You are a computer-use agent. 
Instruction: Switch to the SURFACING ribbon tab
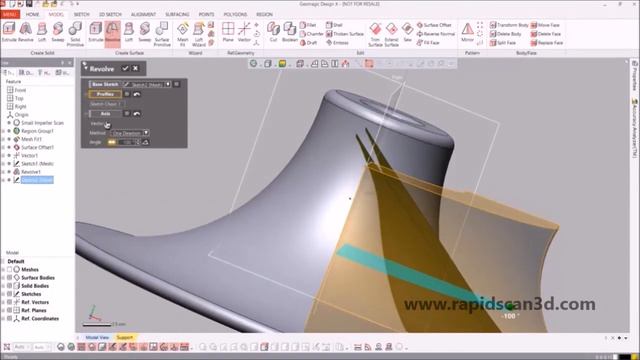click(177, 14)
